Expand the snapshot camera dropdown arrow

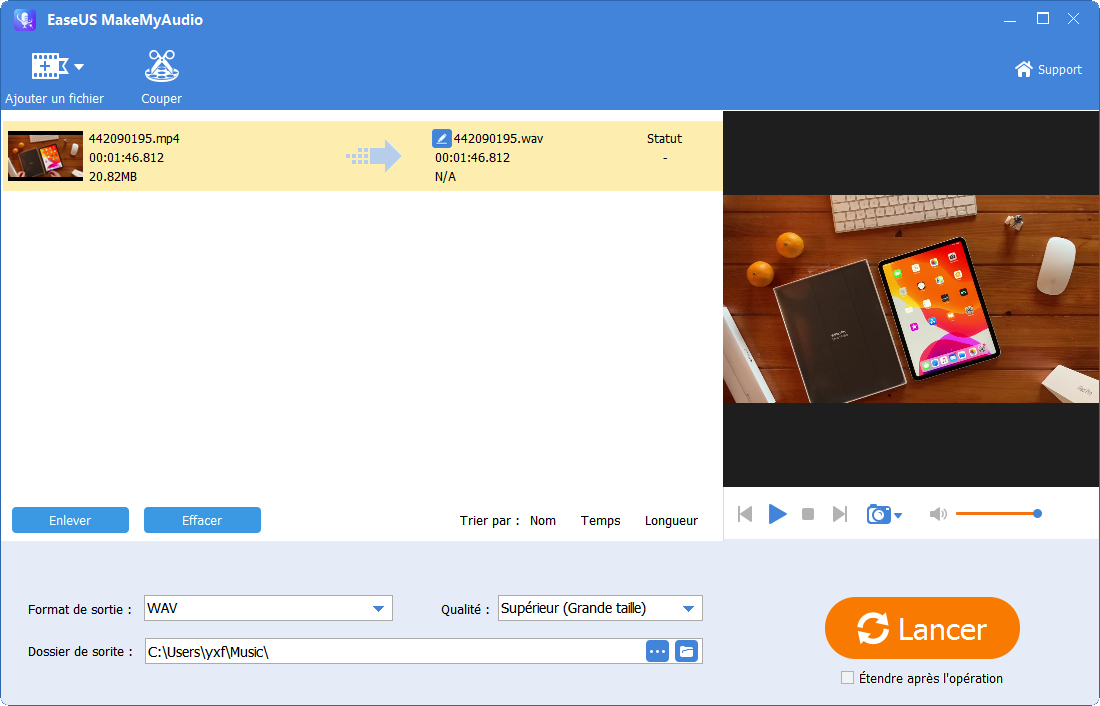click(898, 516)
